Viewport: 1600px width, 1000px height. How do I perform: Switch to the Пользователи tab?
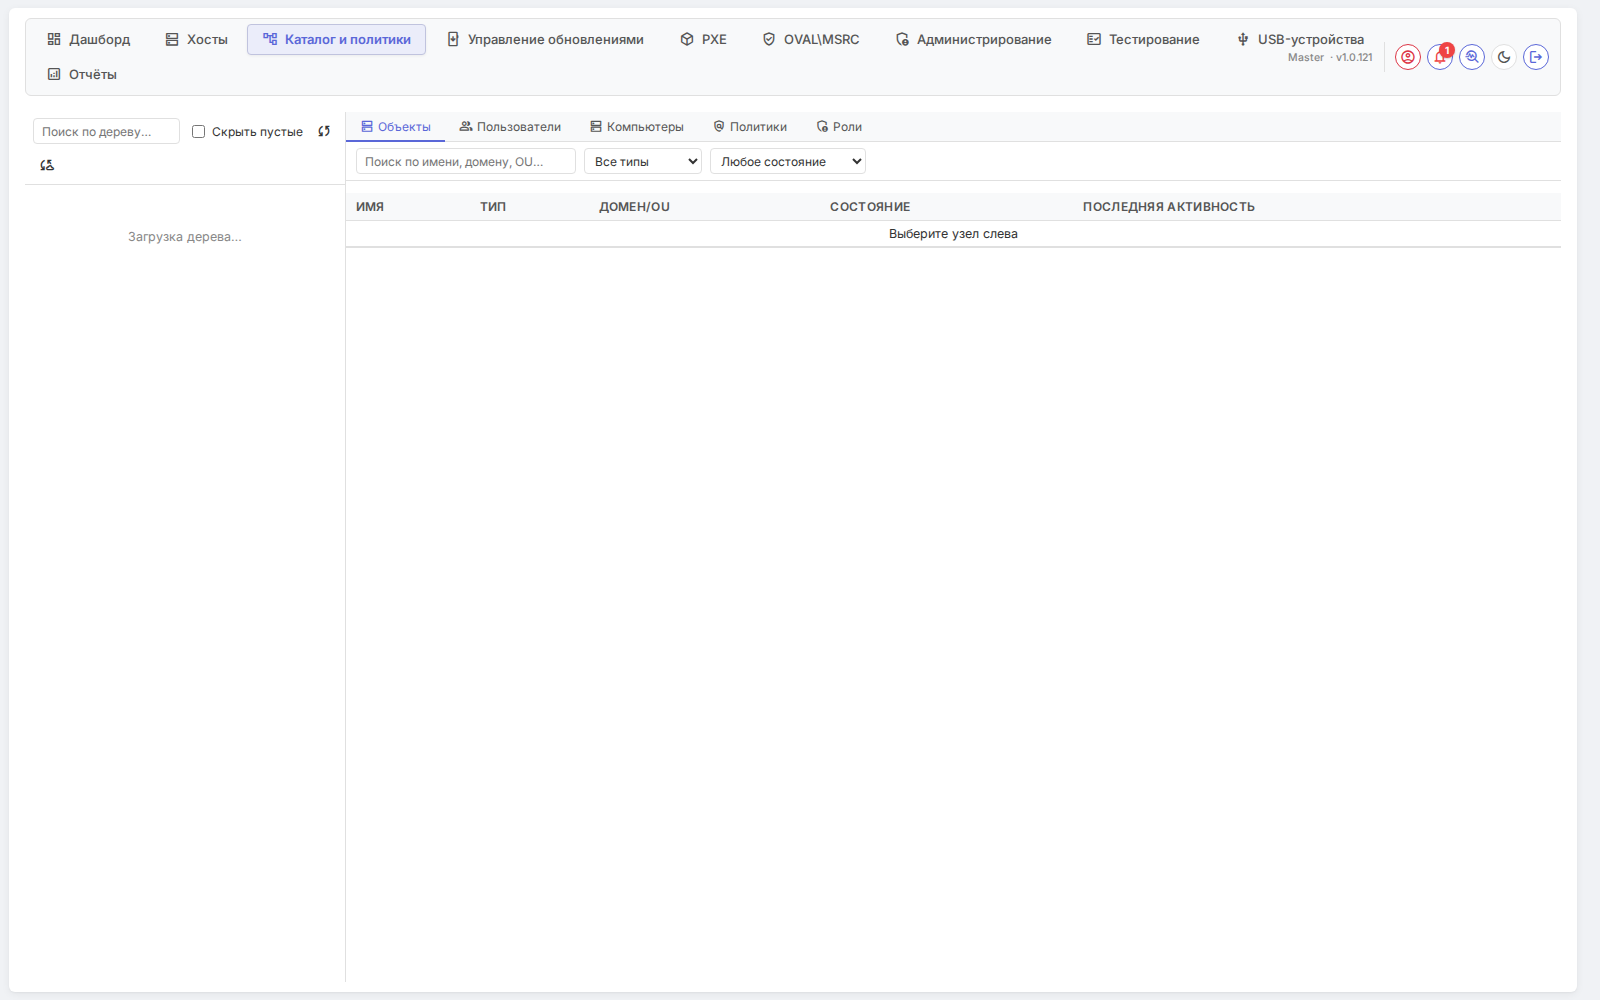click(510, 127)
